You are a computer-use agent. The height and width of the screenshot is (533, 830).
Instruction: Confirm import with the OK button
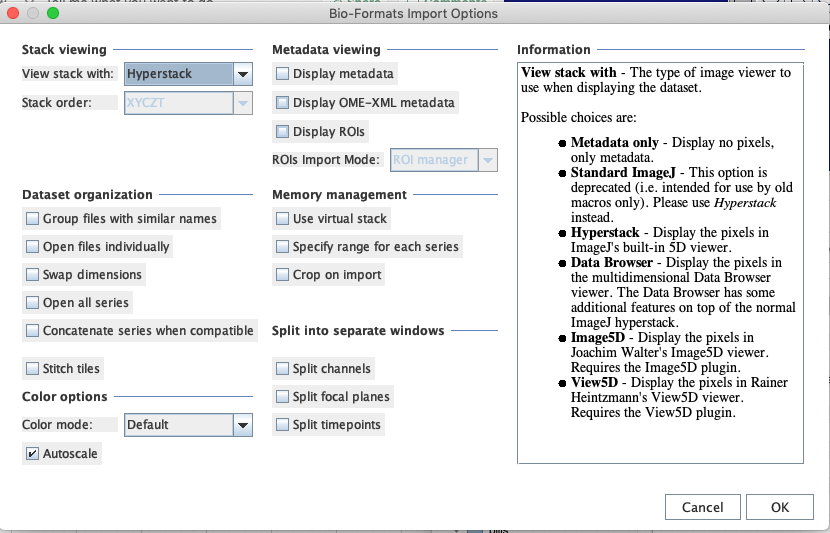780,507
